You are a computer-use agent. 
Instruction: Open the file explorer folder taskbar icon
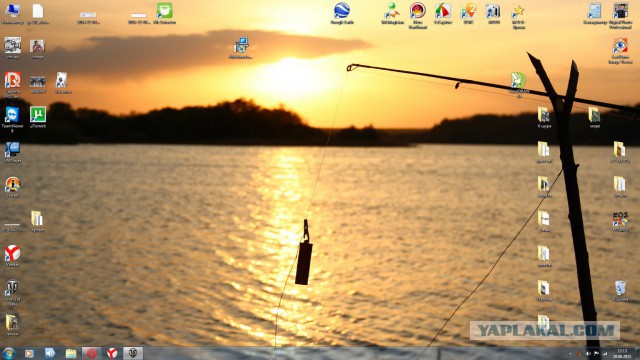coord(71,353)
